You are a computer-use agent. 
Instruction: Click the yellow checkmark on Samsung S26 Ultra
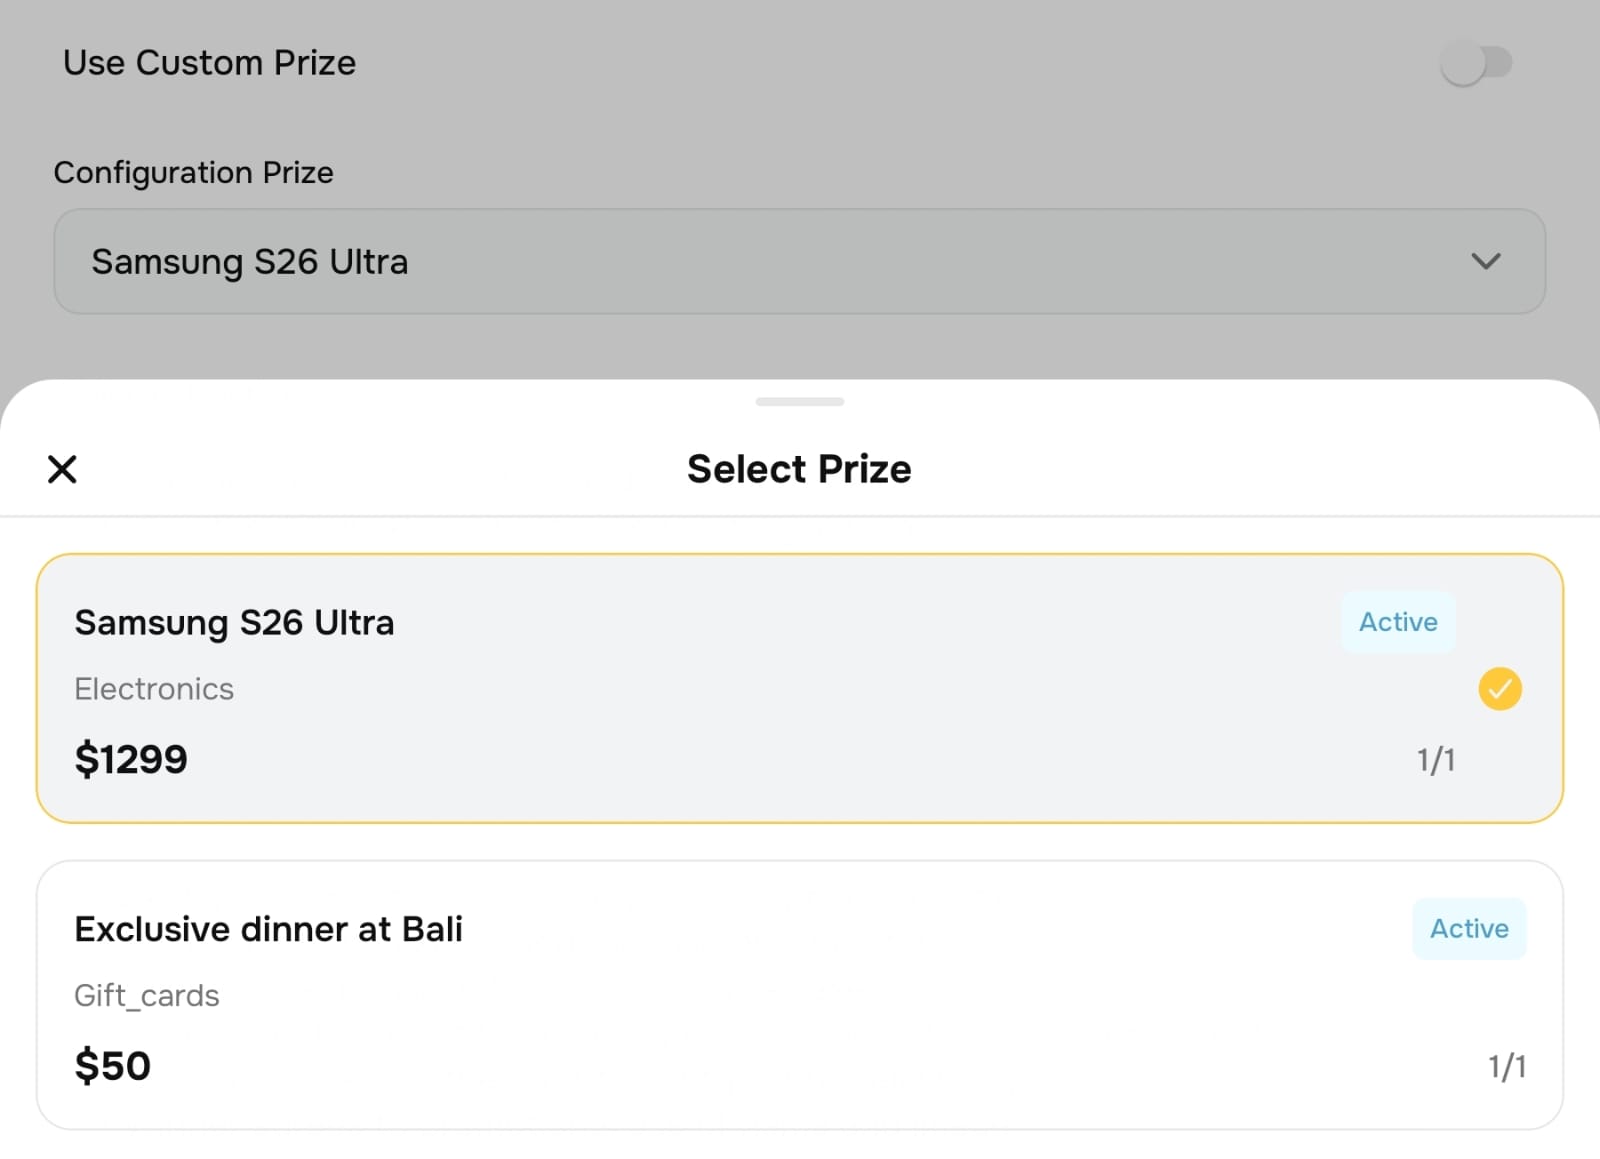[1500, 689]
